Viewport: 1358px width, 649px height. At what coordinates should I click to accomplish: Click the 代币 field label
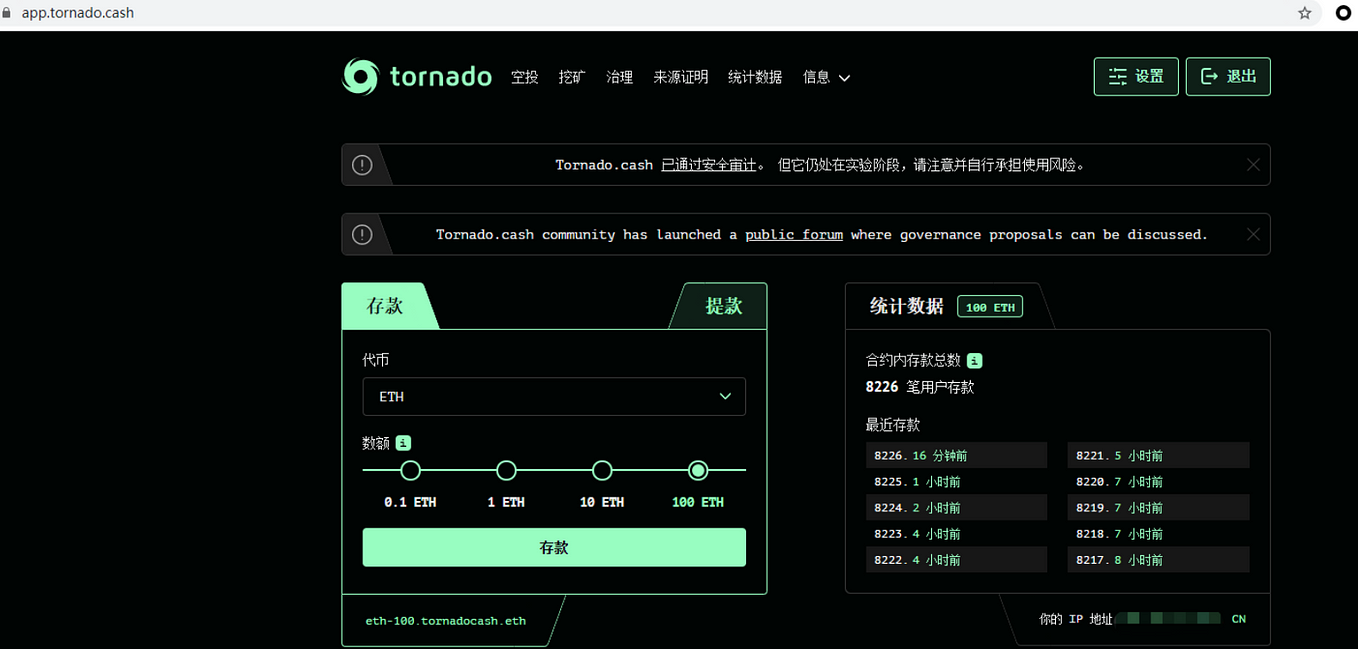[x=376, y=360]
